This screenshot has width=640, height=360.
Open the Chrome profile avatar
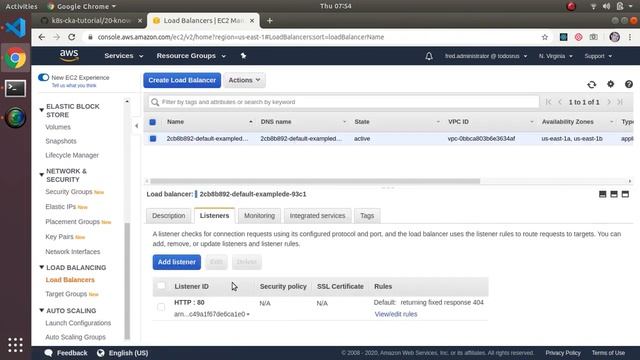614,37
